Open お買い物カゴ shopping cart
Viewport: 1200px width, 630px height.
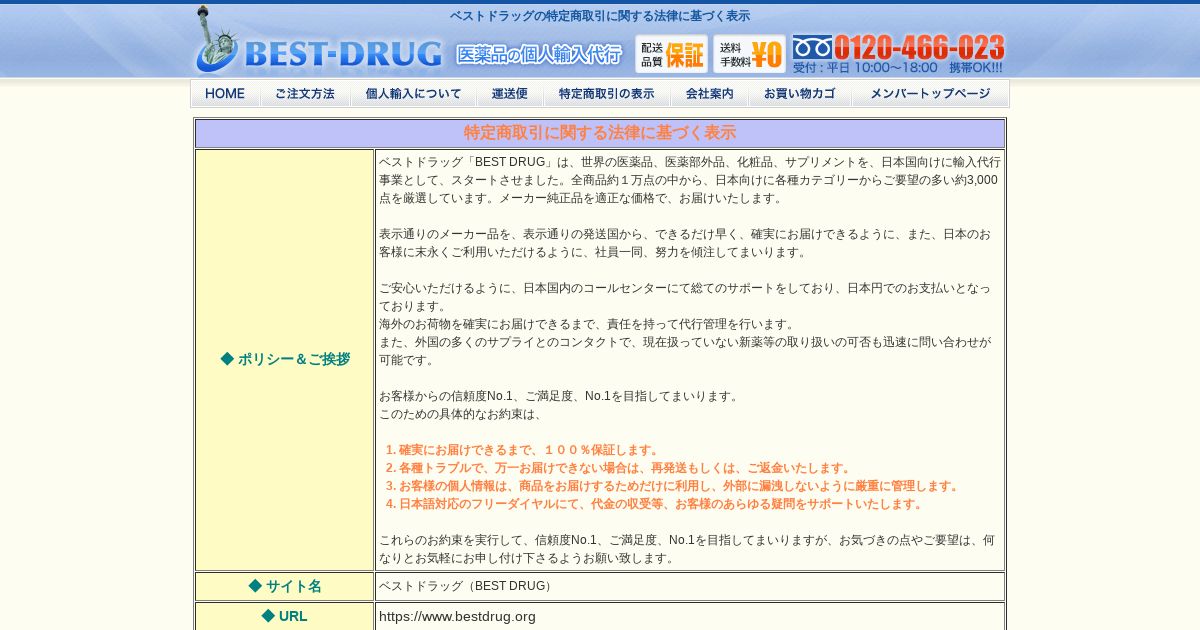coord(800,94)
